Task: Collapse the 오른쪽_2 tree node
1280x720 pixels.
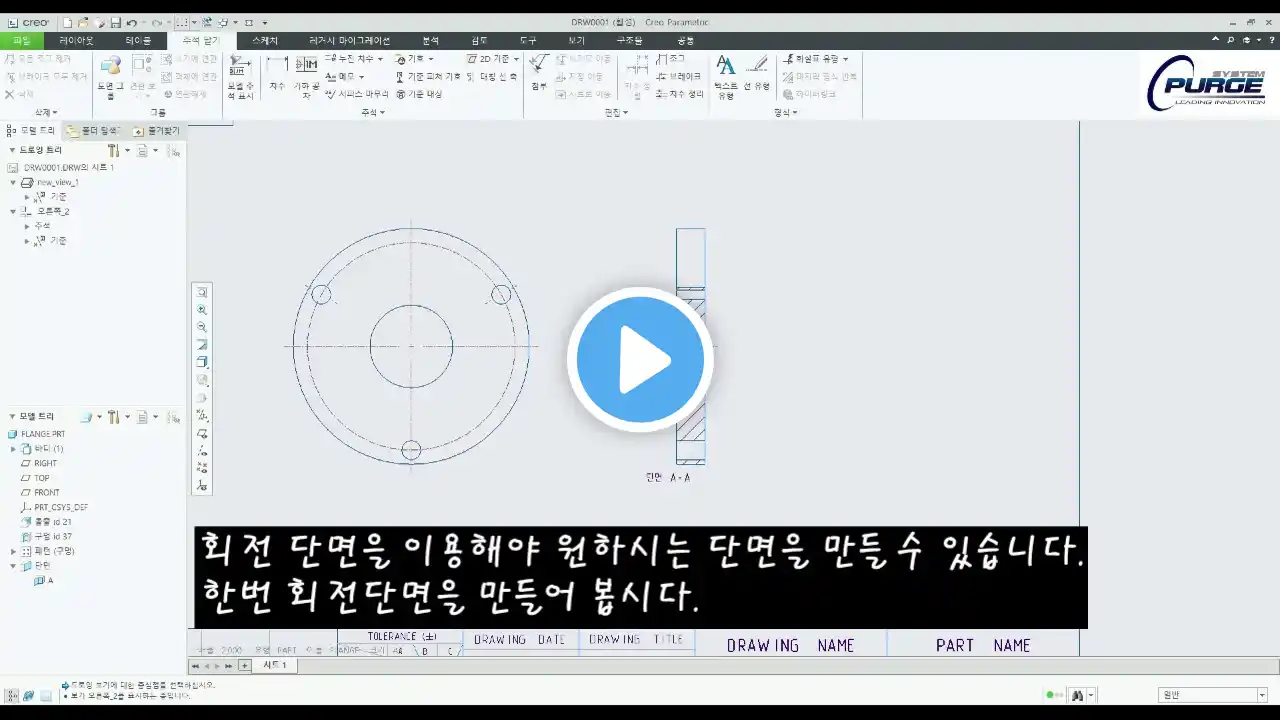Action: pos(13,212)
